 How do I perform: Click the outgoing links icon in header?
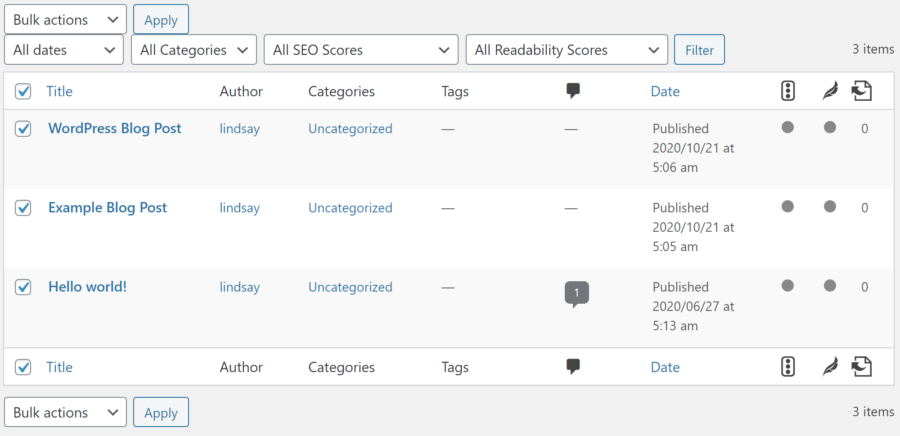[862, 91]
